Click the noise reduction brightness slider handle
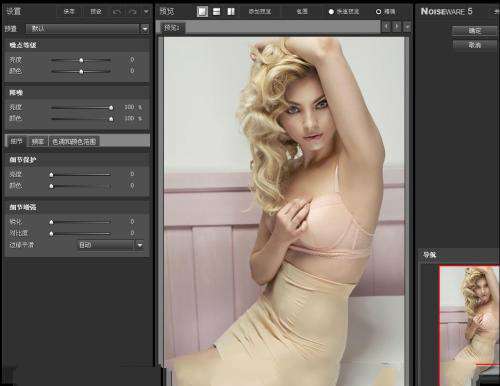Screen dimensions: 500x386 [x=111, y=108]
